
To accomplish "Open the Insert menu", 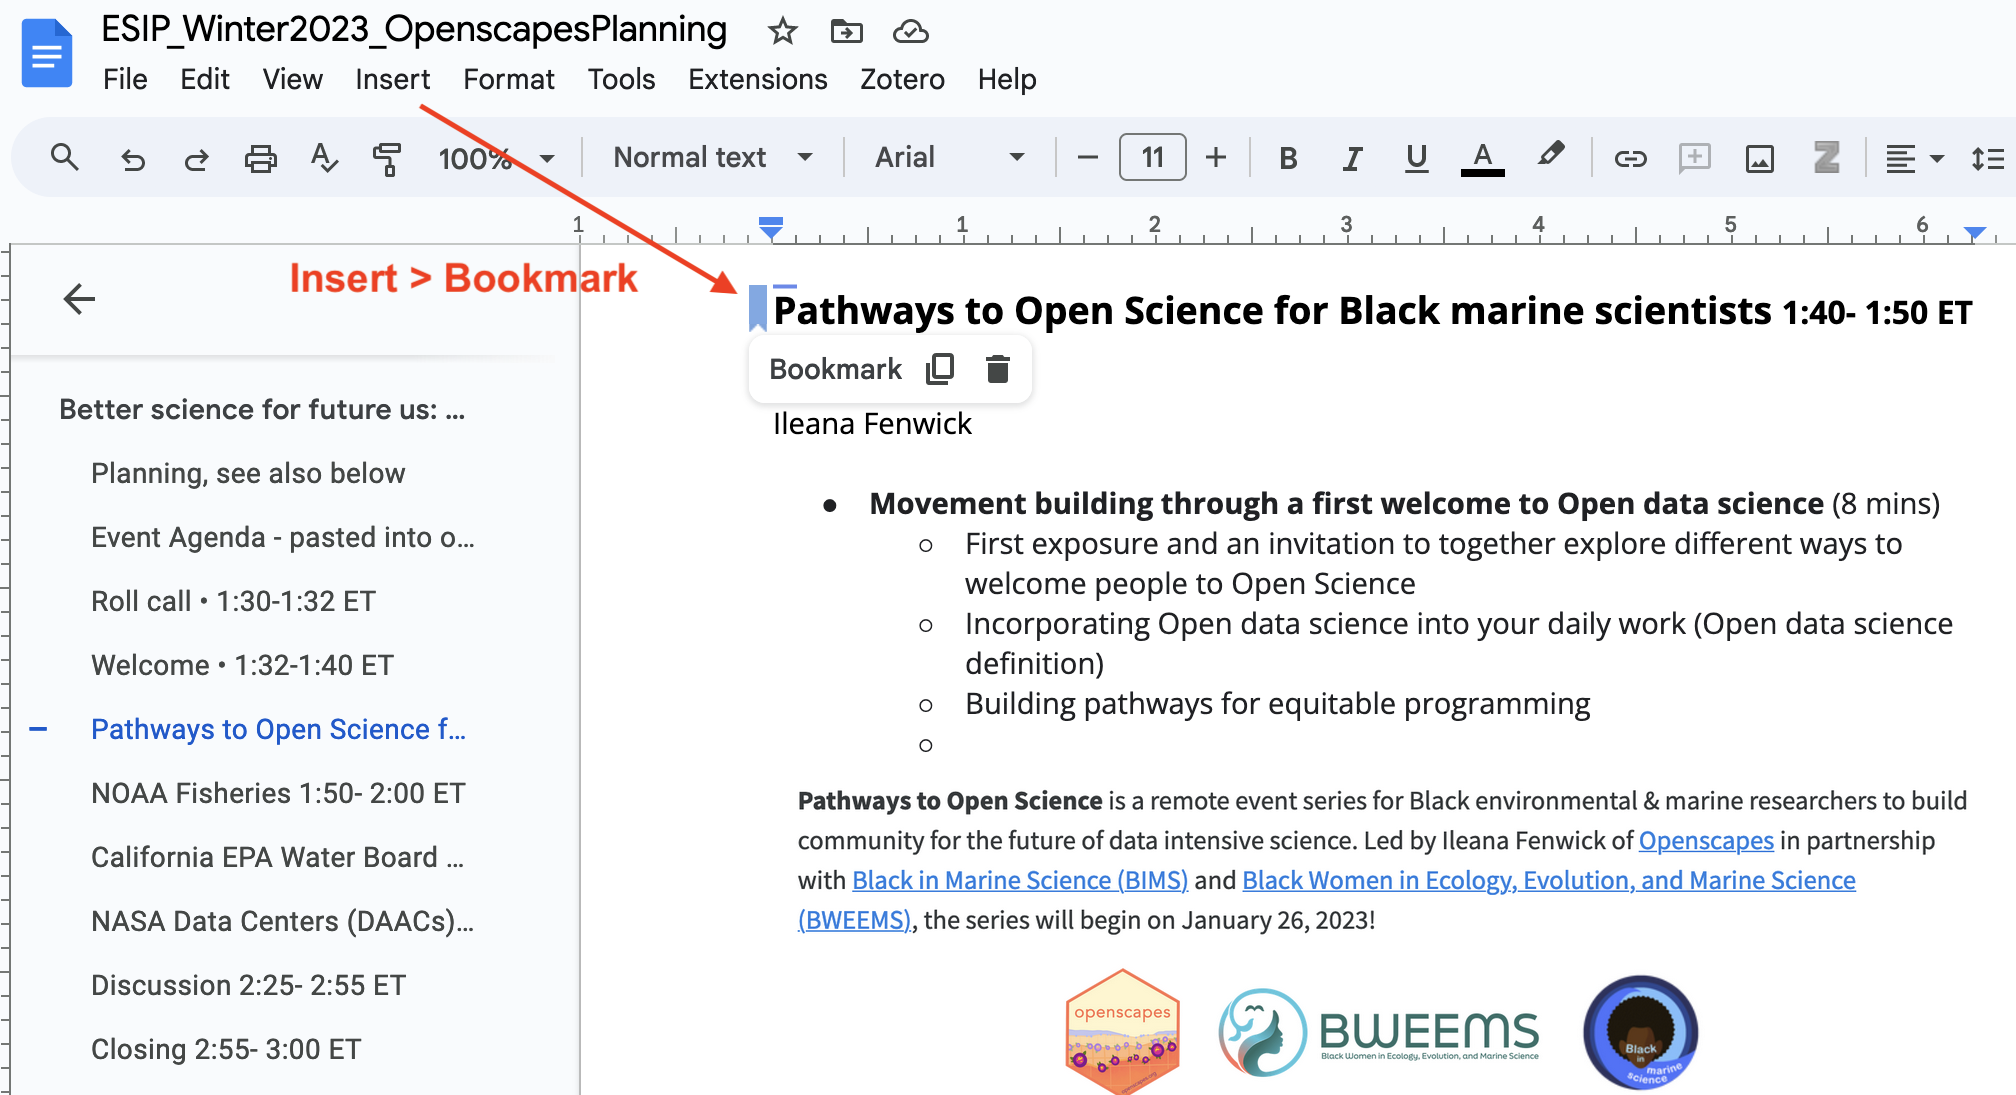I will pos(392,79).
